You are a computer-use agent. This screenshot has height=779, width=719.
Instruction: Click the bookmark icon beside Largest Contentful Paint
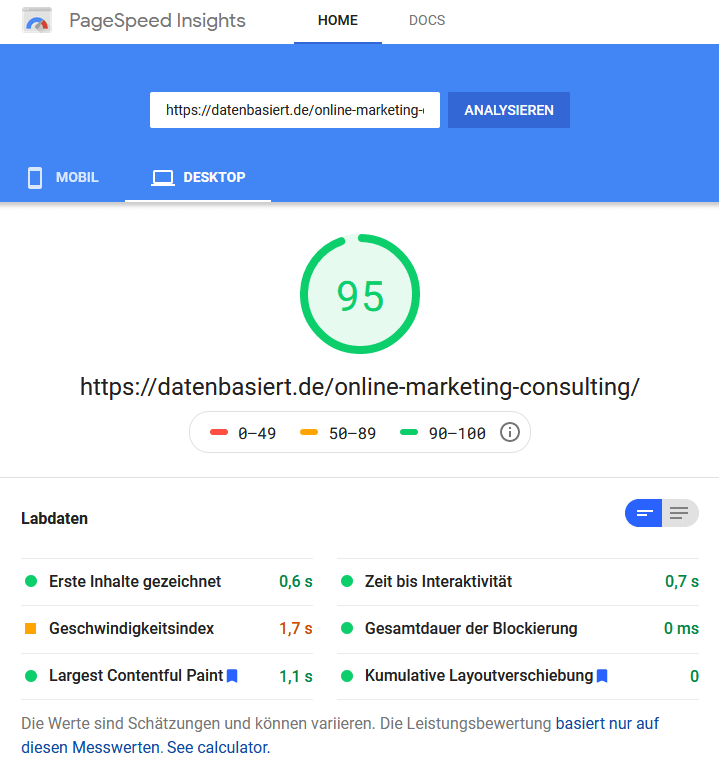pos(232,676)
